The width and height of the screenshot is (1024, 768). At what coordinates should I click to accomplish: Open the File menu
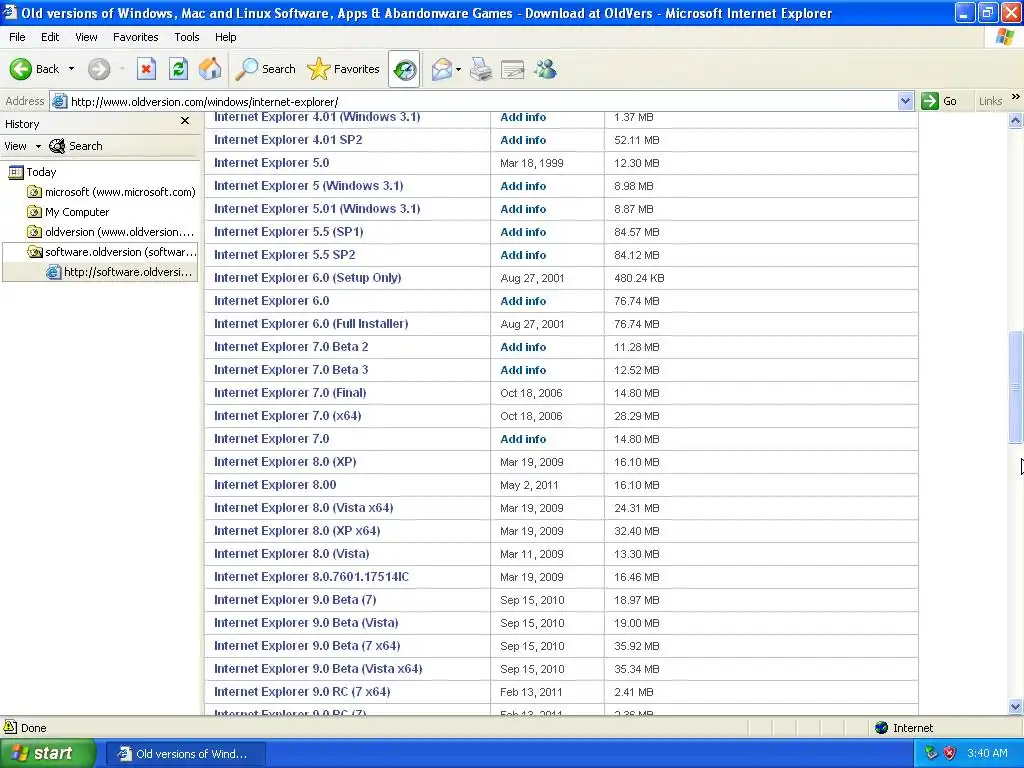tap(17, 37)
